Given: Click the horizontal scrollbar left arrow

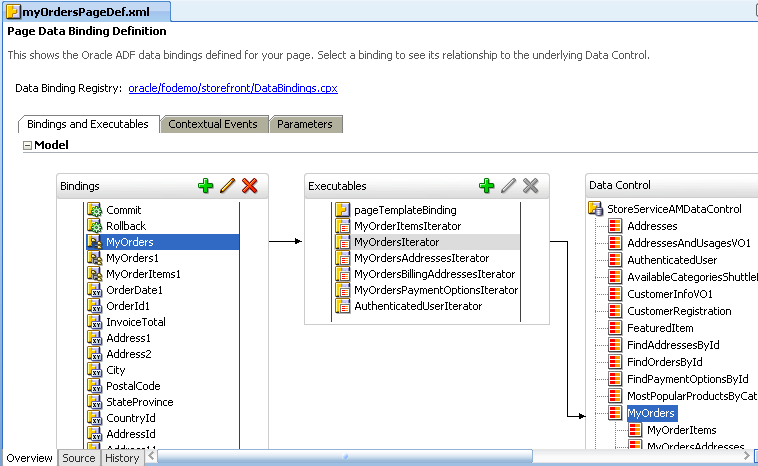Looking at the screenshot, I should point(151,456).
